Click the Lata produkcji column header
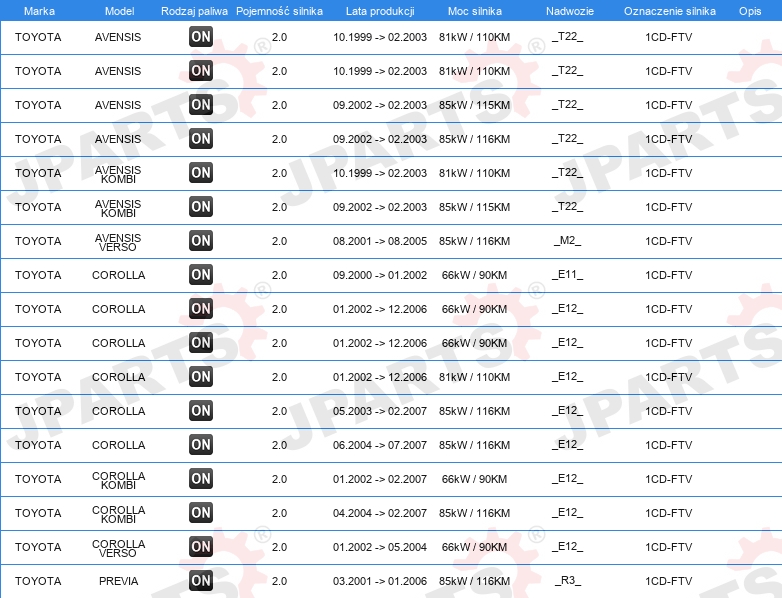Screen dimensions: 782x598 click(380, 11)
